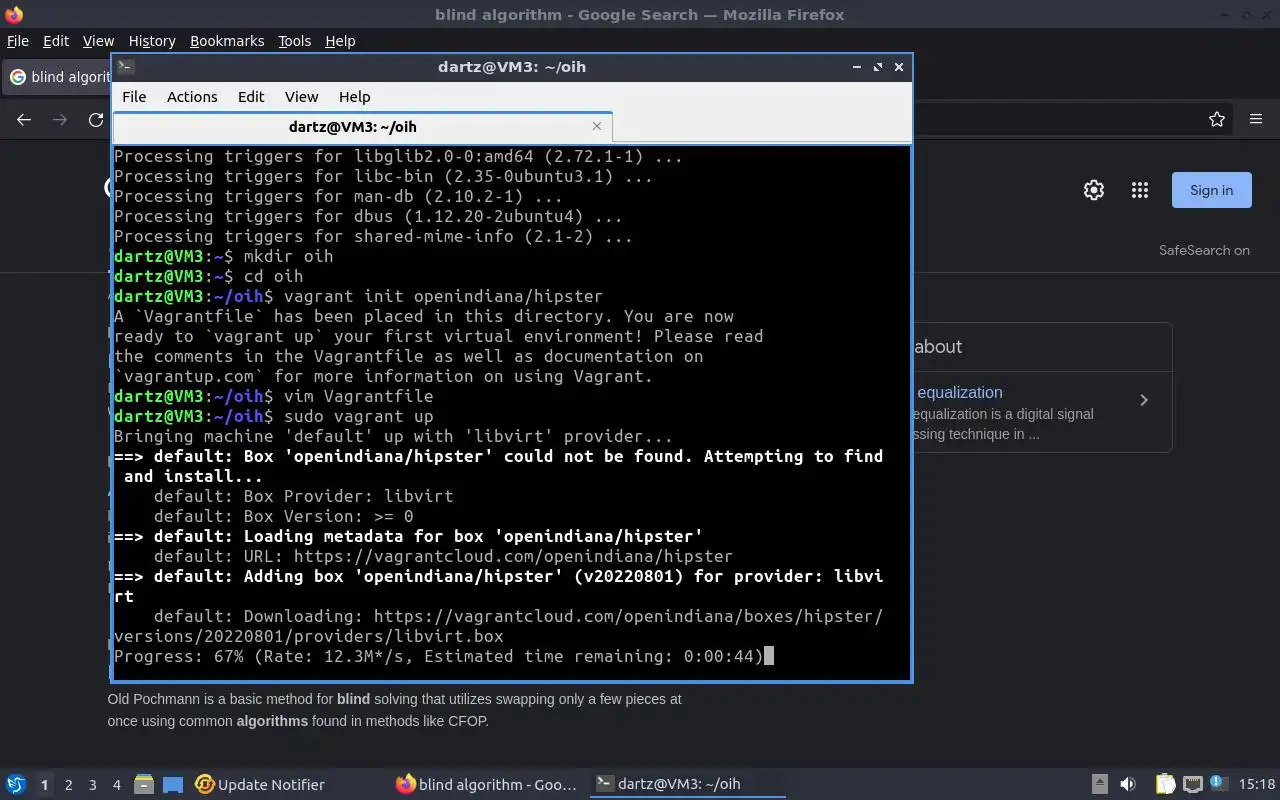Image resolution: width=1280 pixels, height=800 pixels.
Task: Click SafeSearch on label
Action: click(1204, 250)
